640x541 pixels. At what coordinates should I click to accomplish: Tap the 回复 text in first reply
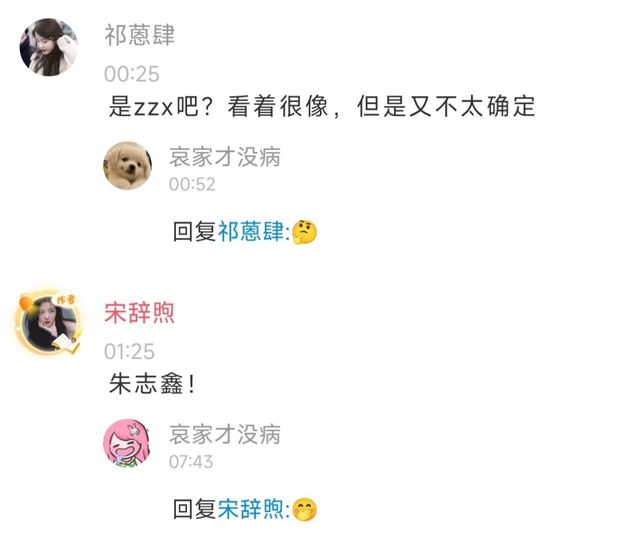[x=195, y=232]
